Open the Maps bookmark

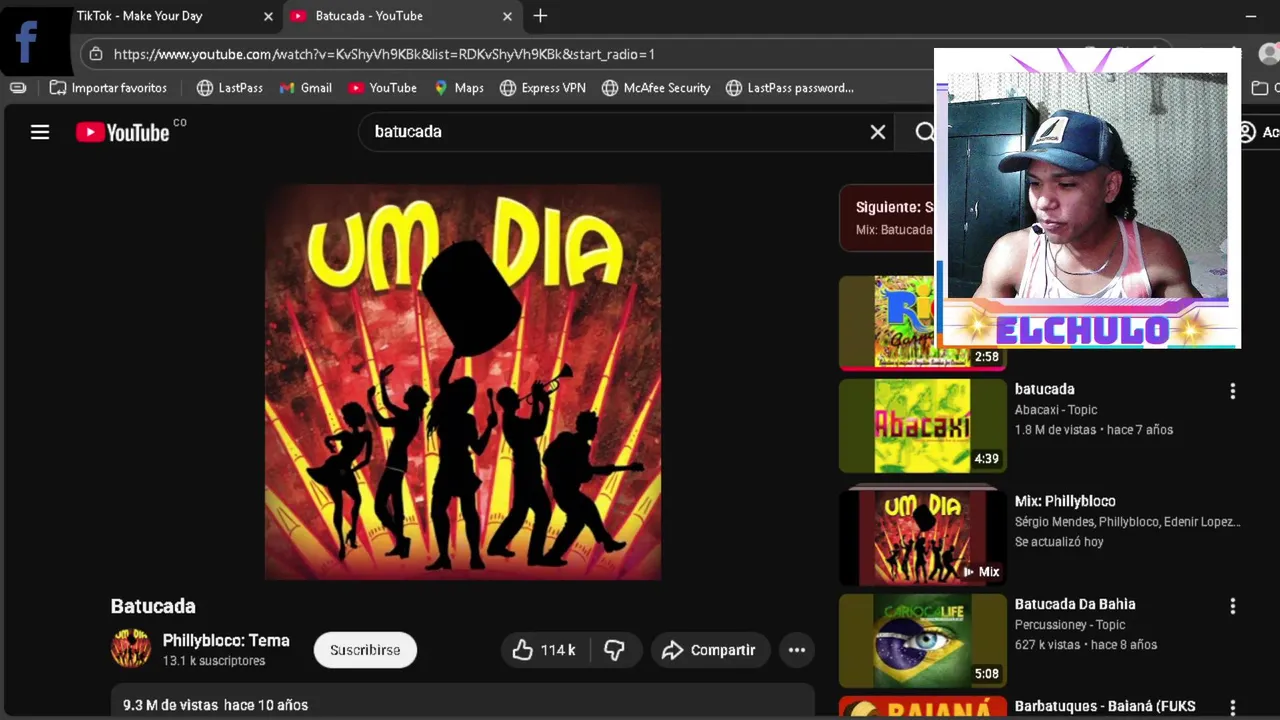point(459,88)
